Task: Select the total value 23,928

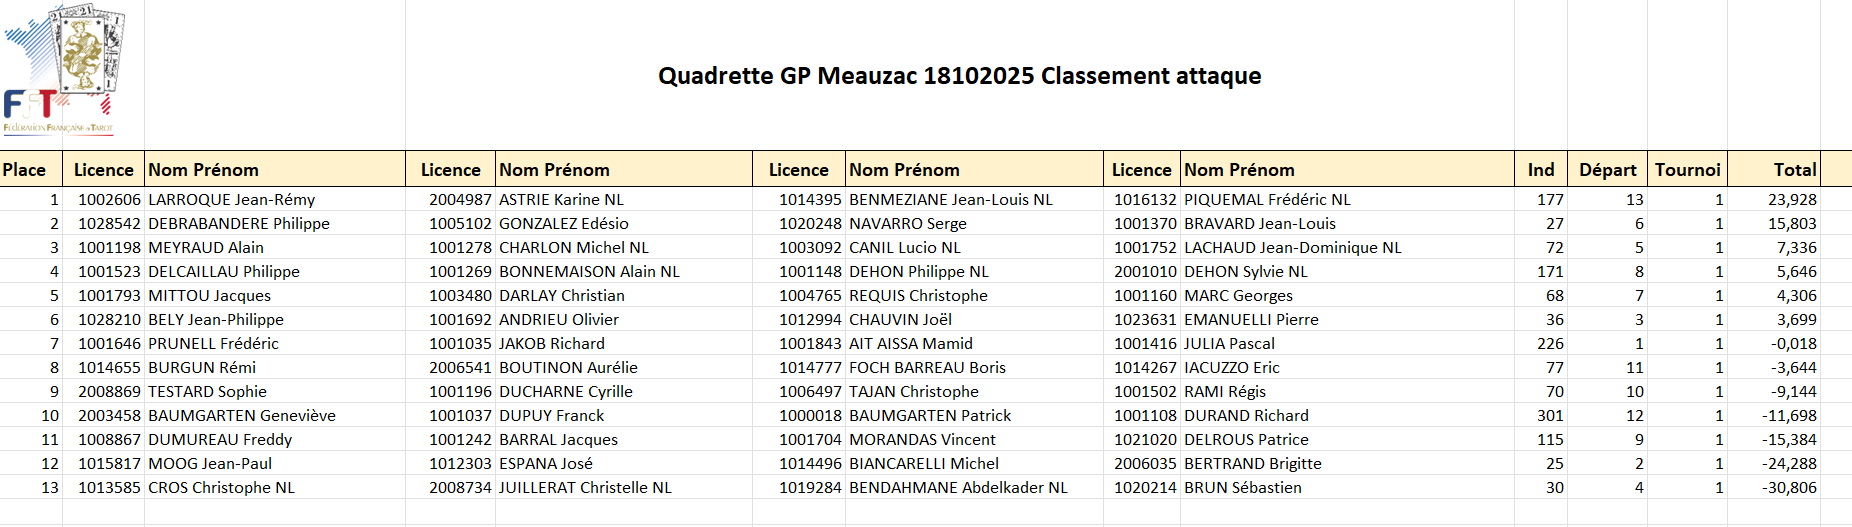Action: pyautogui.click(x=1792, y=200)
